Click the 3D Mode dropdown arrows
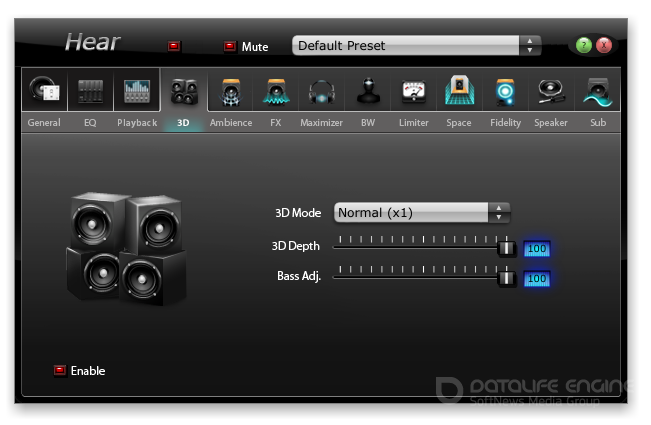The height and width of the screenshot is (425, 651). [x=498, y=213]
